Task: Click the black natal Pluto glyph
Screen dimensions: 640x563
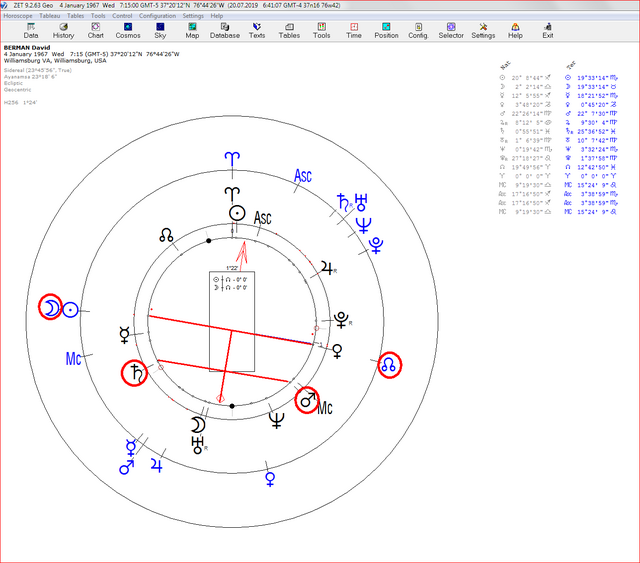Action: click(341, 320)
